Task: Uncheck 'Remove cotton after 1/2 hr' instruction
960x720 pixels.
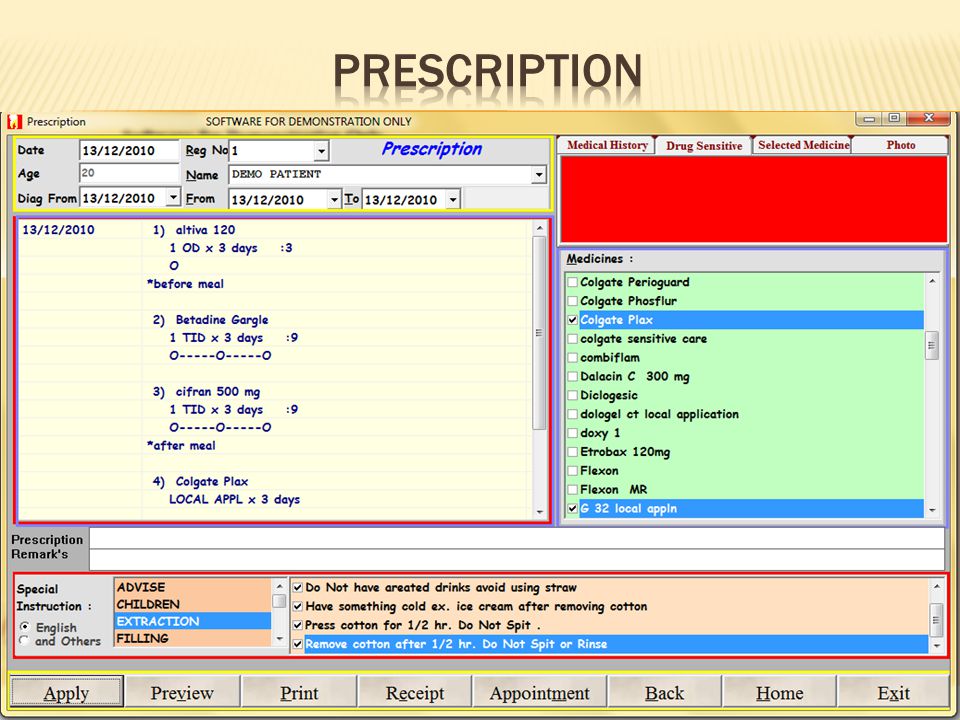Action: (x=298, y=644)
